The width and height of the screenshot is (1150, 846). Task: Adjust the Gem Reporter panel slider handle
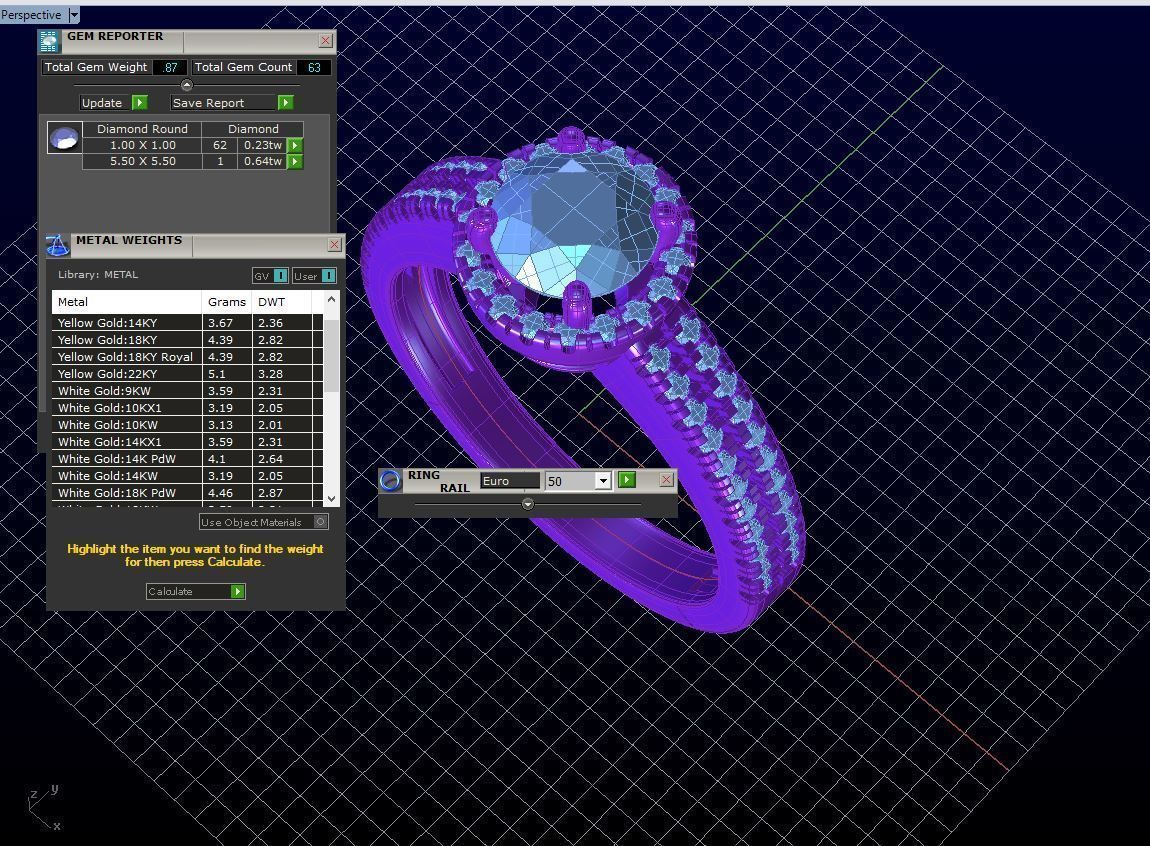click(x=186, y=85)
